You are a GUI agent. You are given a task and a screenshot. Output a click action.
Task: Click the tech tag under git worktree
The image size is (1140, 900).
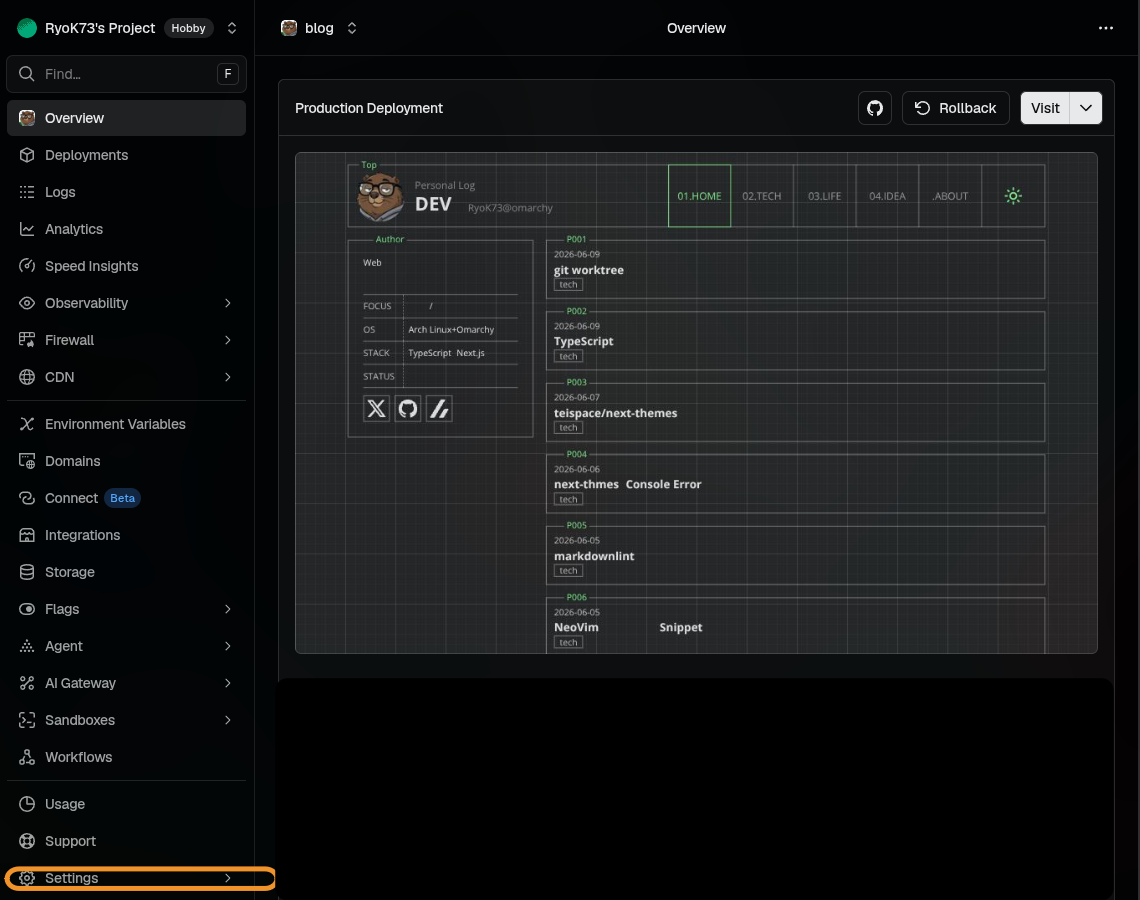click(569, 285)
